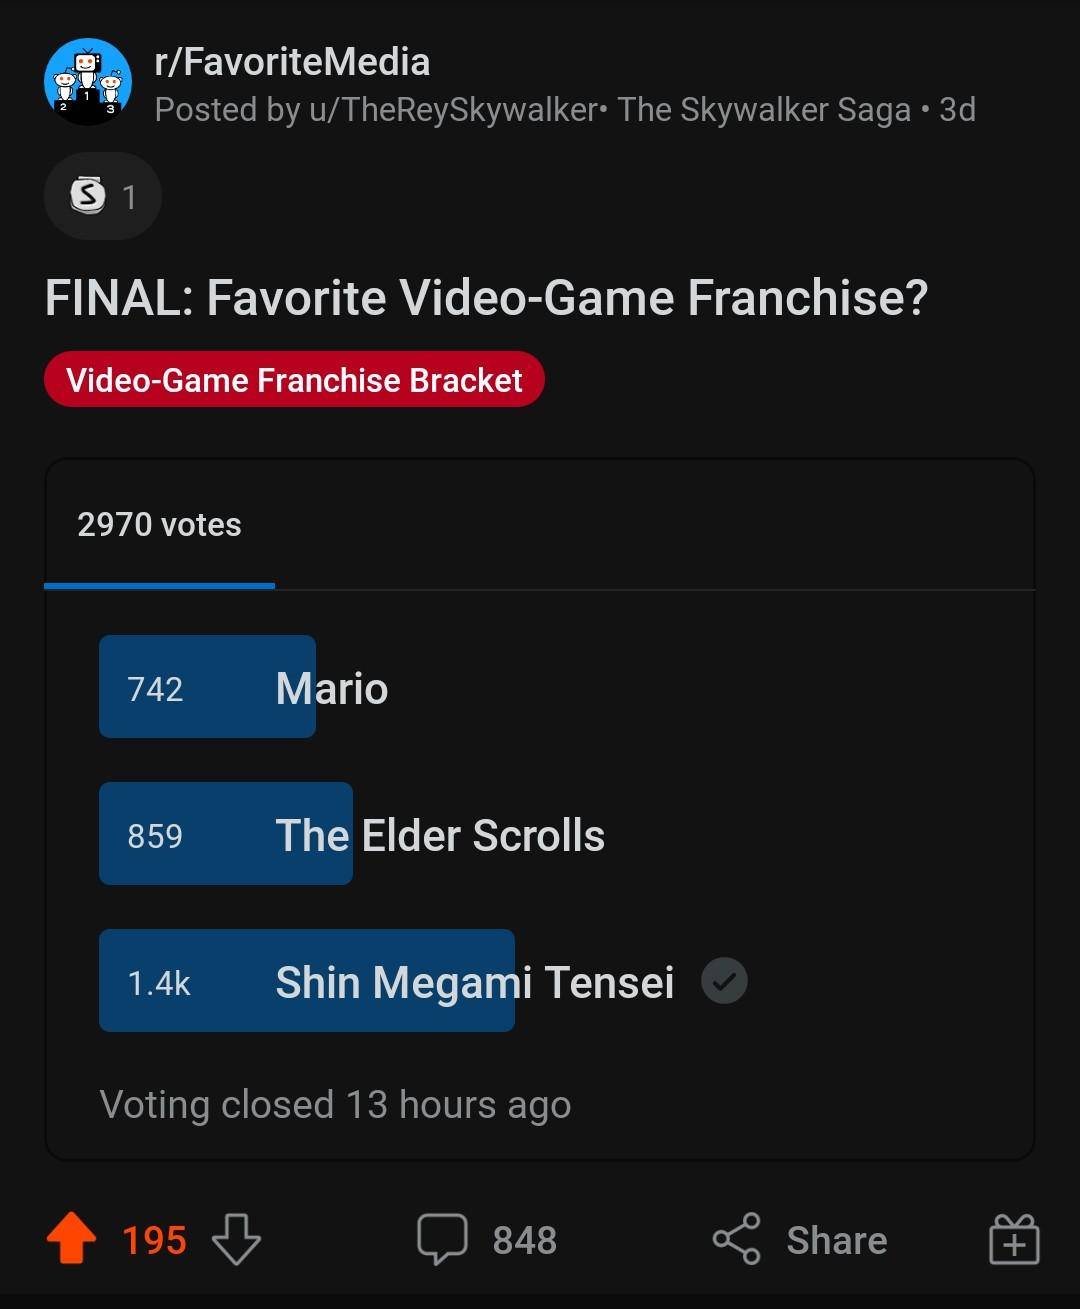Click the Video-Game Franchise Bracket flair
This screenshot has height=1309, width=1080.
(x=294, y=379)
